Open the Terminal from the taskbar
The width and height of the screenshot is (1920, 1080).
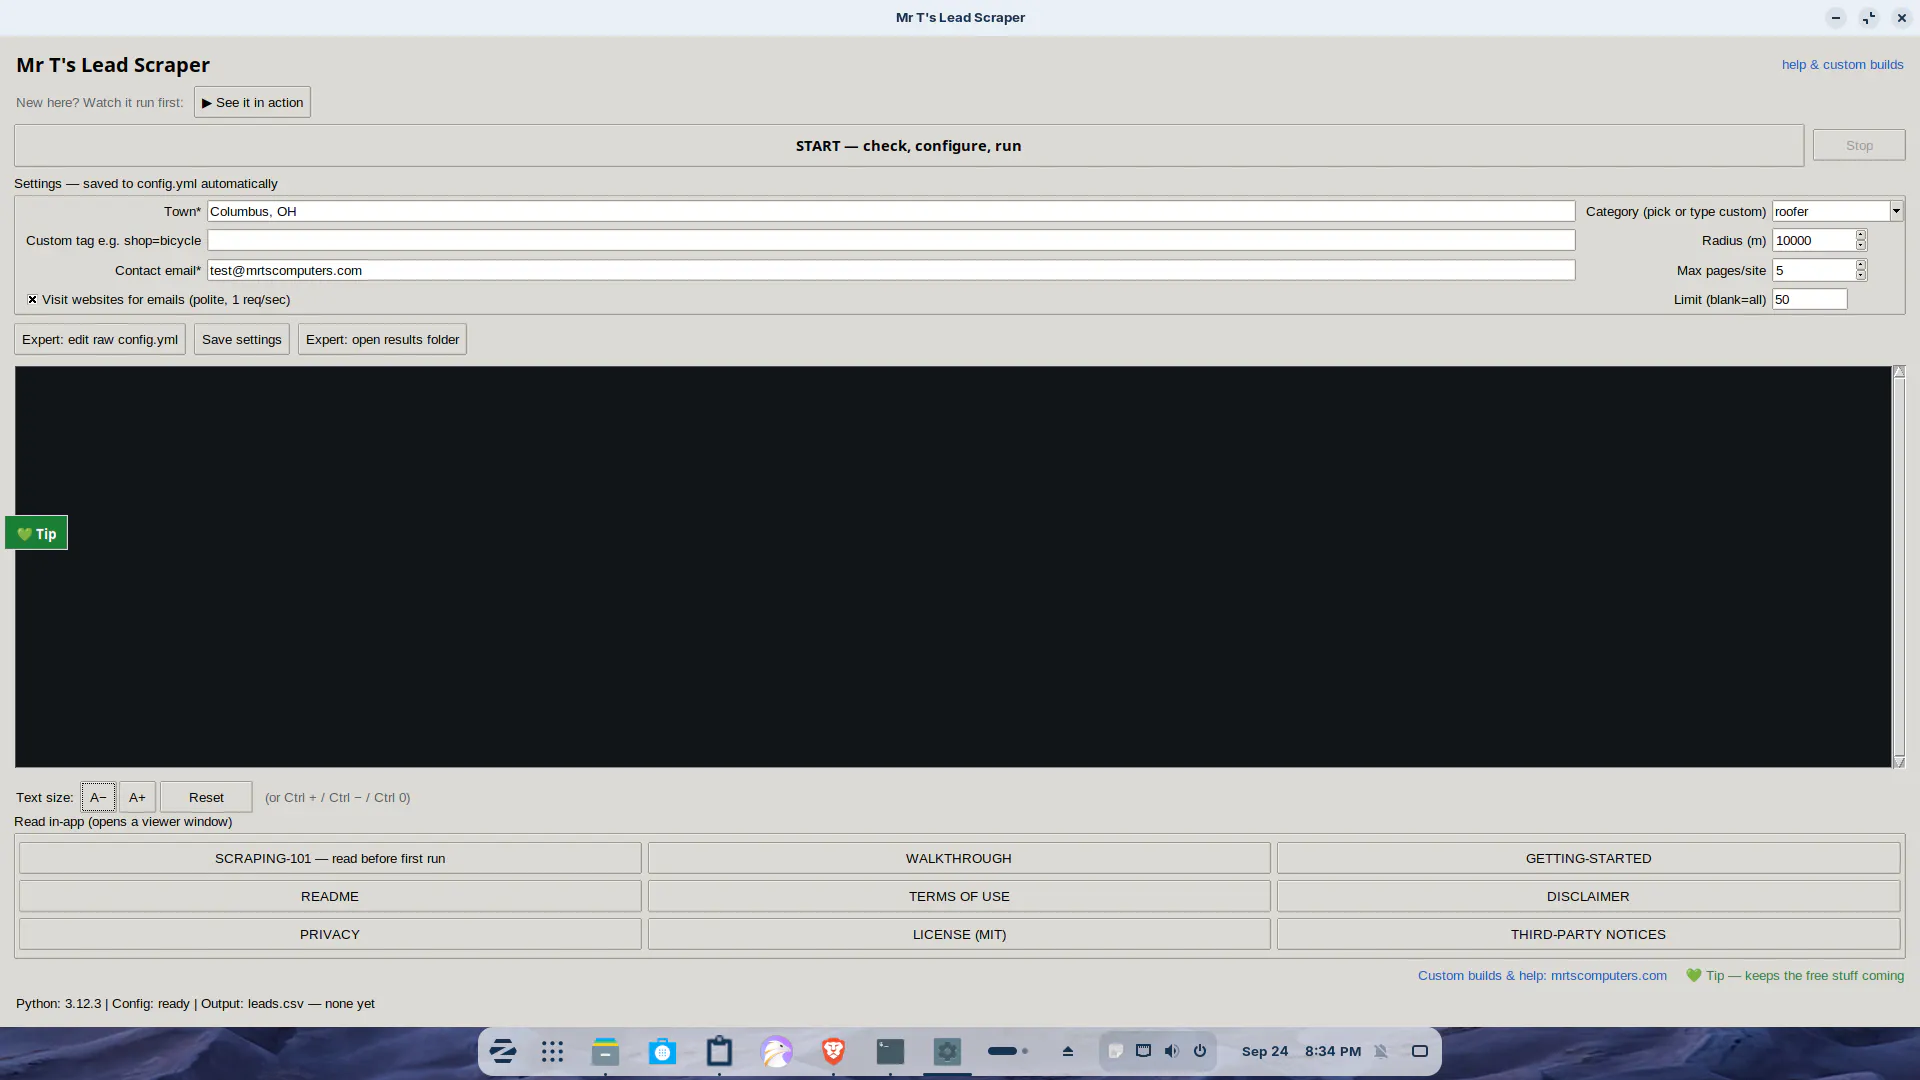pyautogui.click(x=890, y=1051)
